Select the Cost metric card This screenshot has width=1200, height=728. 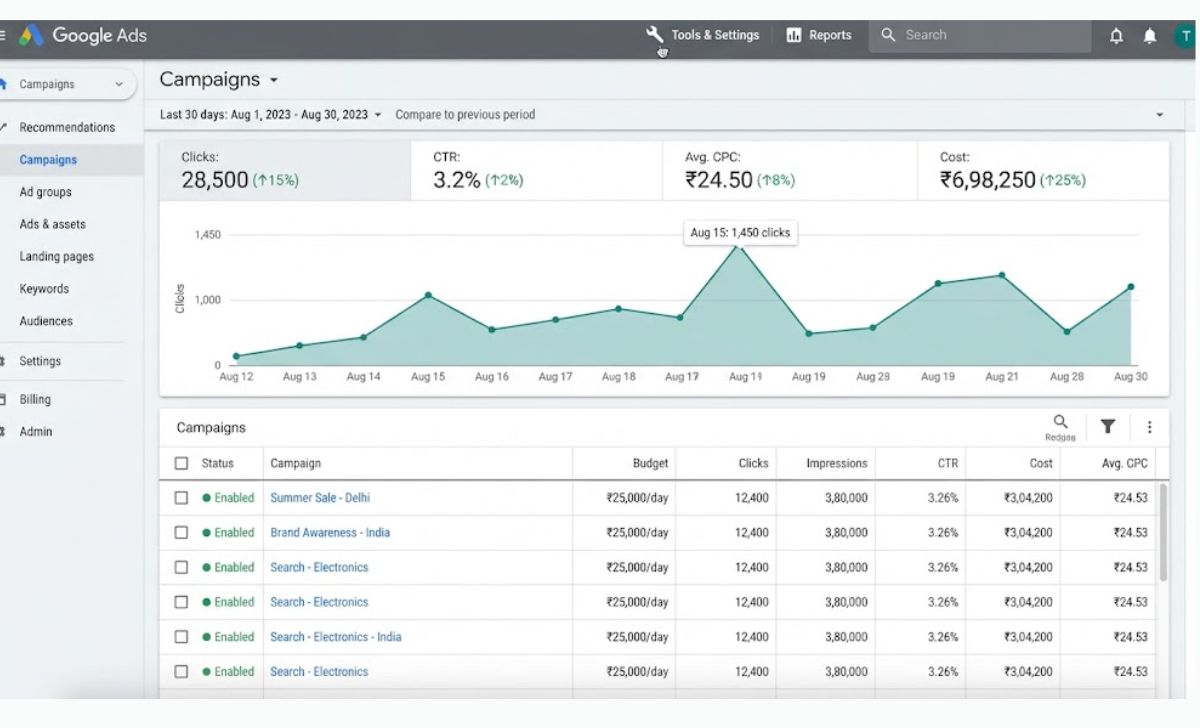click(x=1043, y=171)
